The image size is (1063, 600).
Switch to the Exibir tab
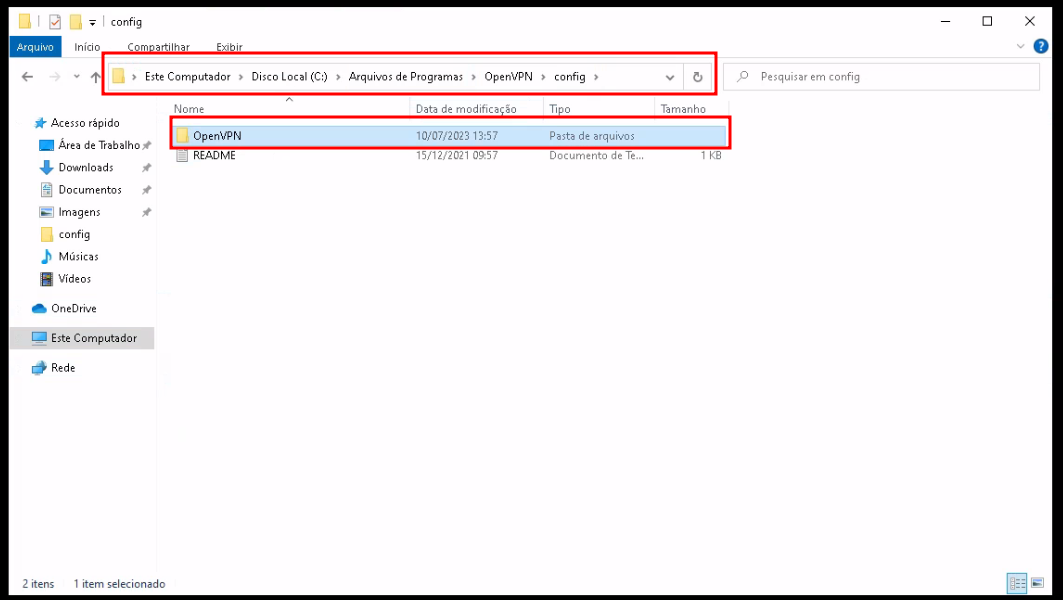coord(229,47)
